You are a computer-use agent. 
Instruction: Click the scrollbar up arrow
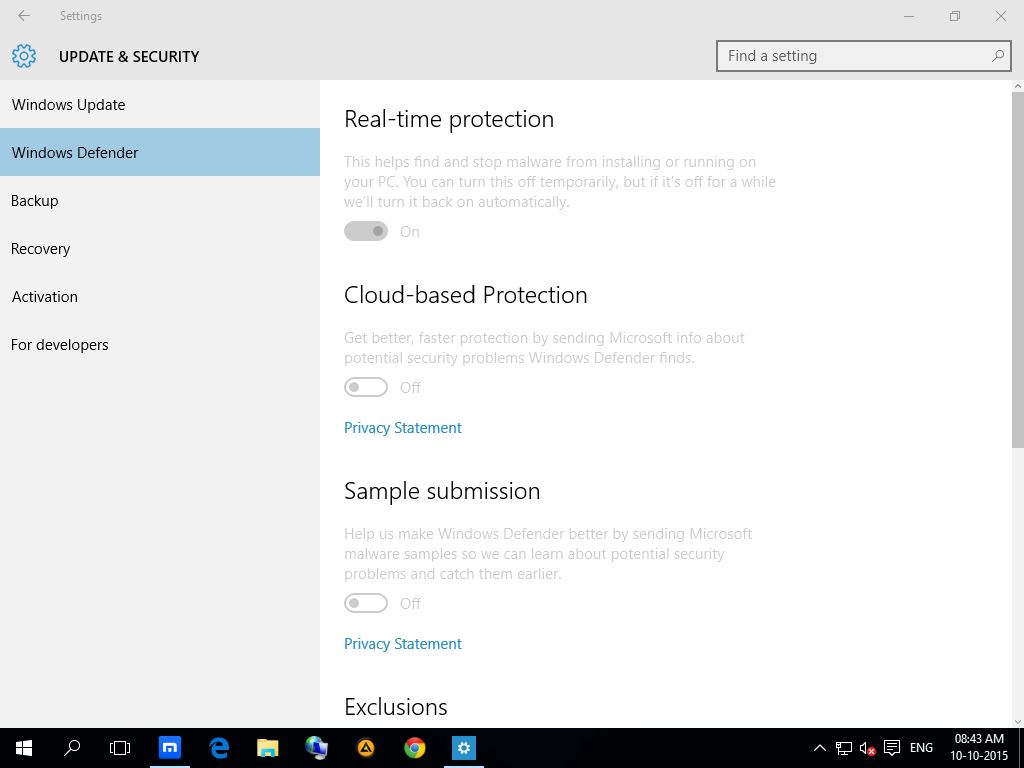click(1017, 86)
